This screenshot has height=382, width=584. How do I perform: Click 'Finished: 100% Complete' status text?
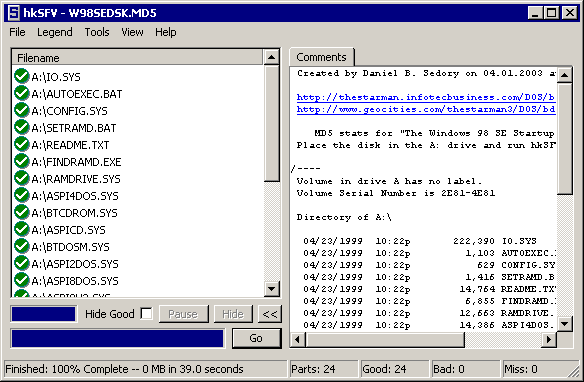pyautogui.click(x=67, y=369)
